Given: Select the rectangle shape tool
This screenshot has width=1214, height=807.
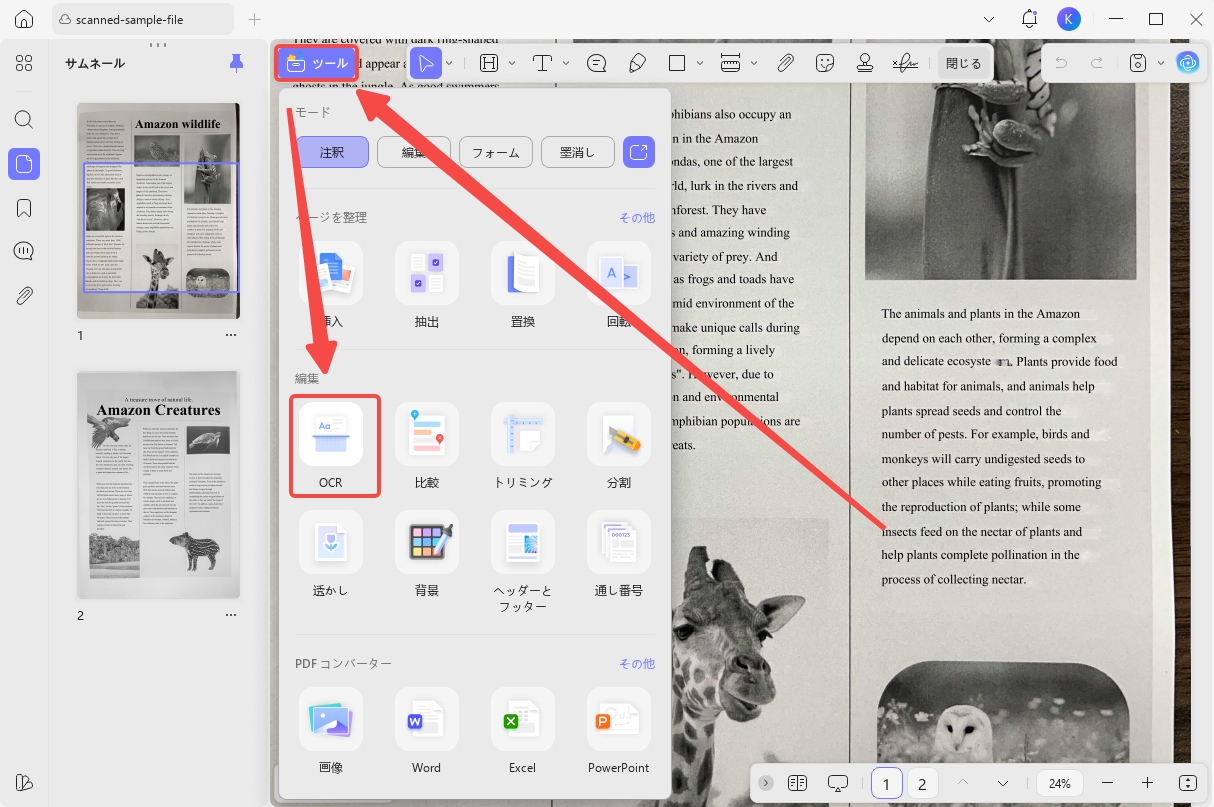Looking at the screenshot, I should tap(677, 63).
